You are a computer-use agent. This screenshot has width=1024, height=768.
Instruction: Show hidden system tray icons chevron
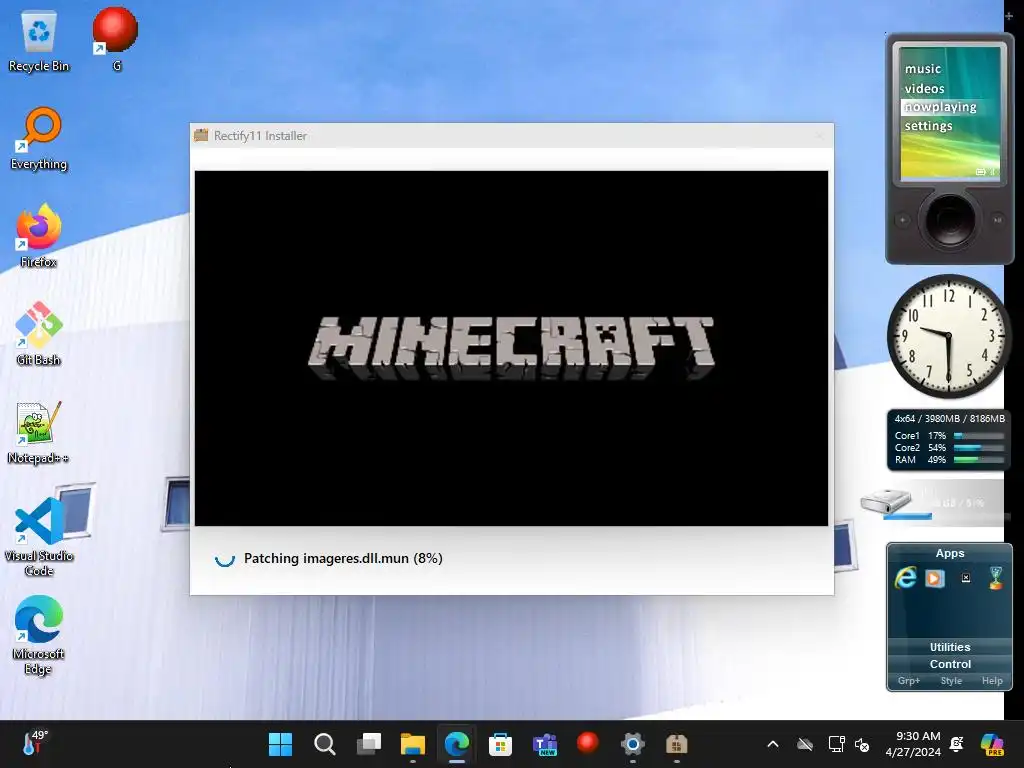coord(773,744)
